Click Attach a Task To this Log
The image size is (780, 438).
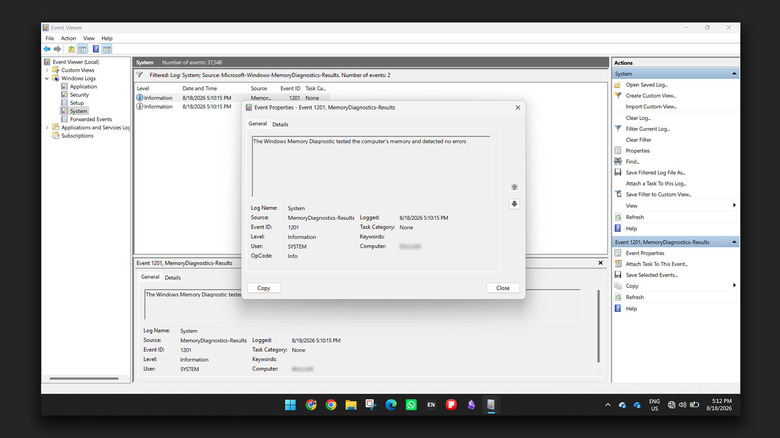tap(656, 184)
